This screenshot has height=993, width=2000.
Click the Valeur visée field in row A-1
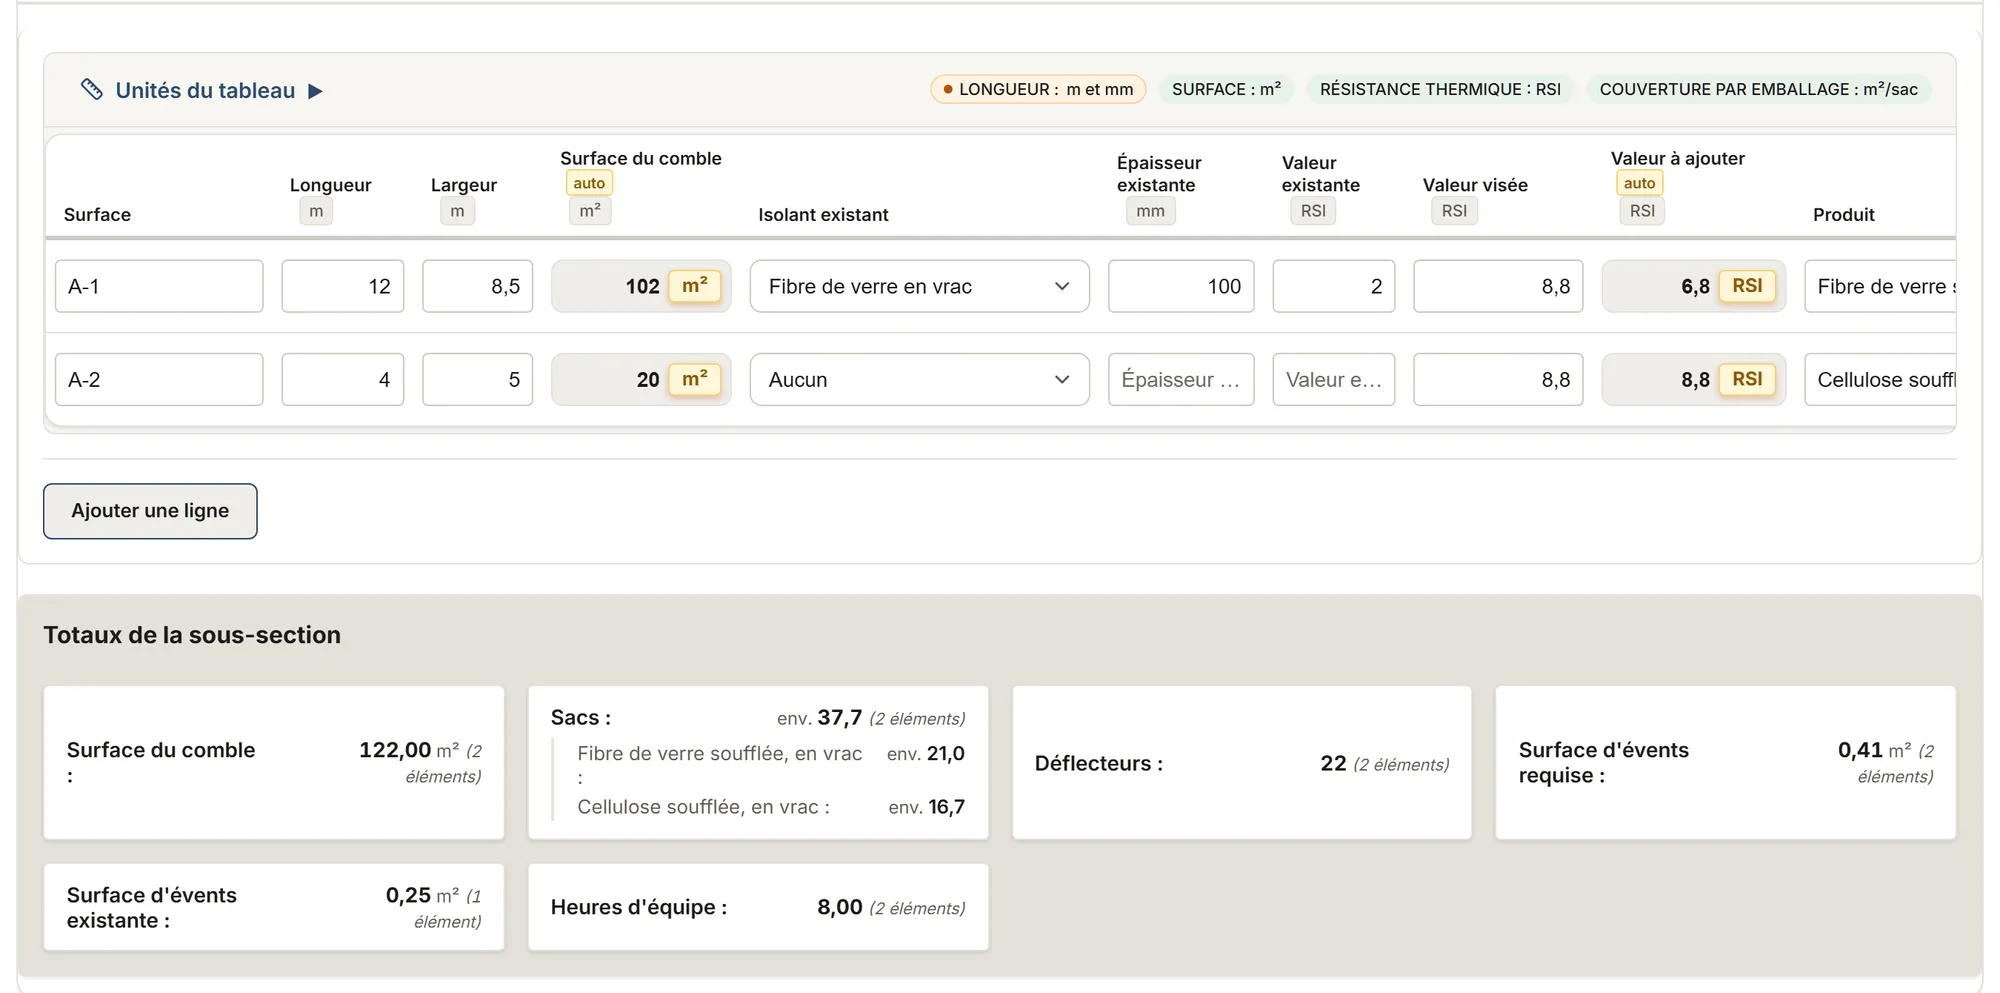[1498, 286]
